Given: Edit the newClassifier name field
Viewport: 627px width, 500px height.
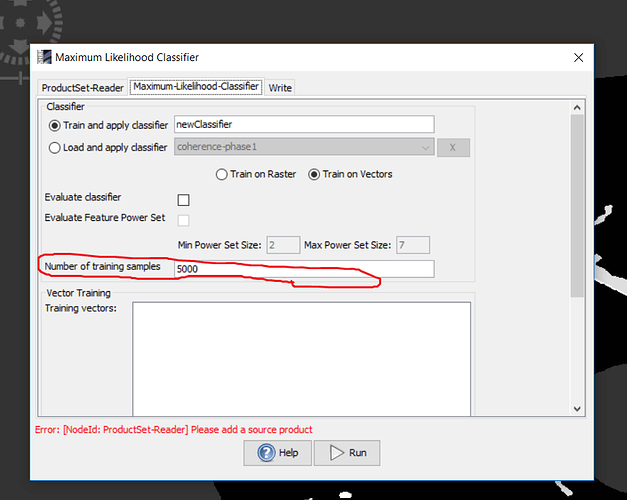Looking at the screenshot, I should (304, 124).
